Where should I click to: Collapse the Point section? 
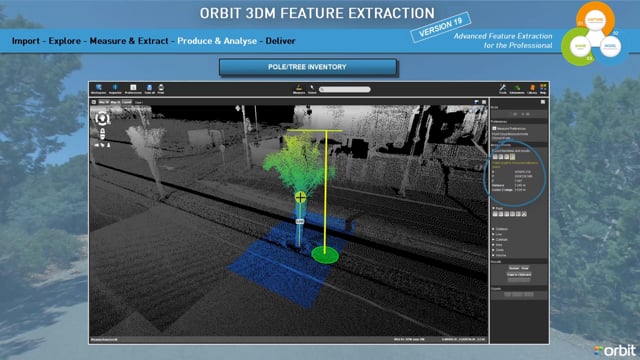[x=493, y=208]
